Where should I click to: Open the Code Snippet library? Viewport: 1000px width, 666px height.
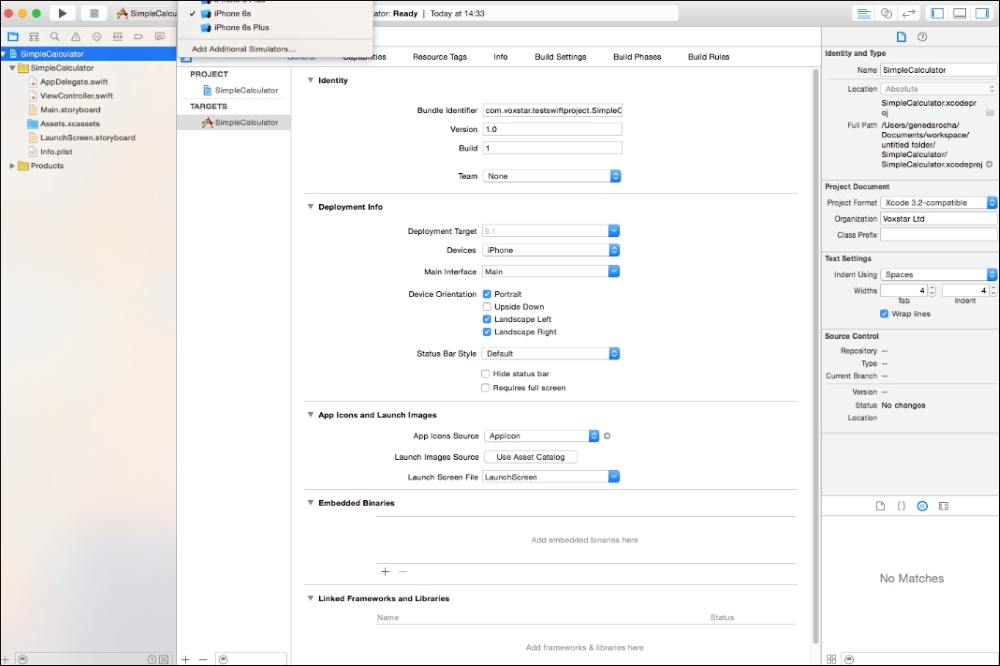(x=901, y=506)
